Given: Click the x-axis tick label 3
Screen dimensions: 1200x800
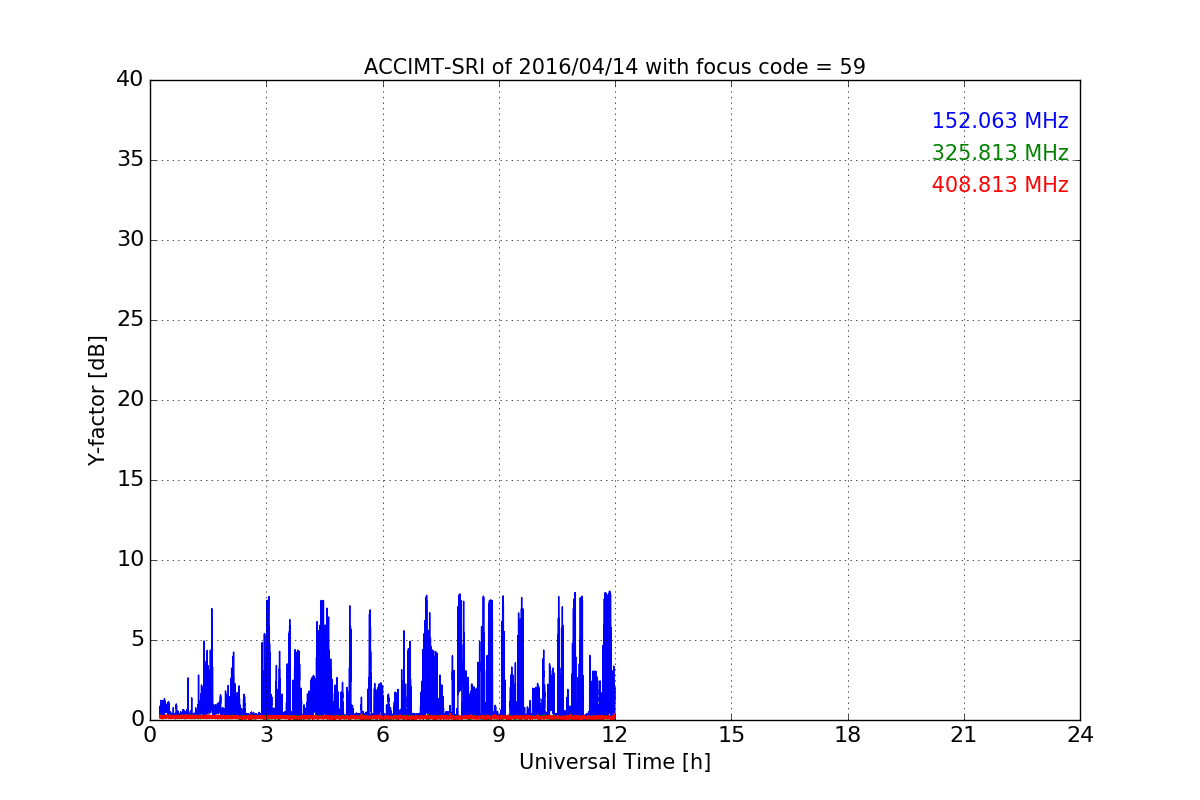Looking at the screenshot, I should click(266, 735).
